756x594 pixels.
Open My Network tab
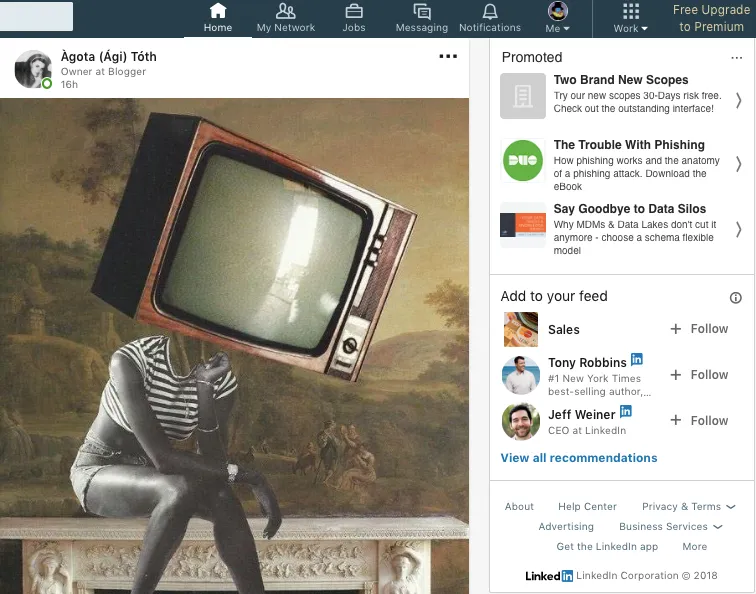(x=285, y=18)
